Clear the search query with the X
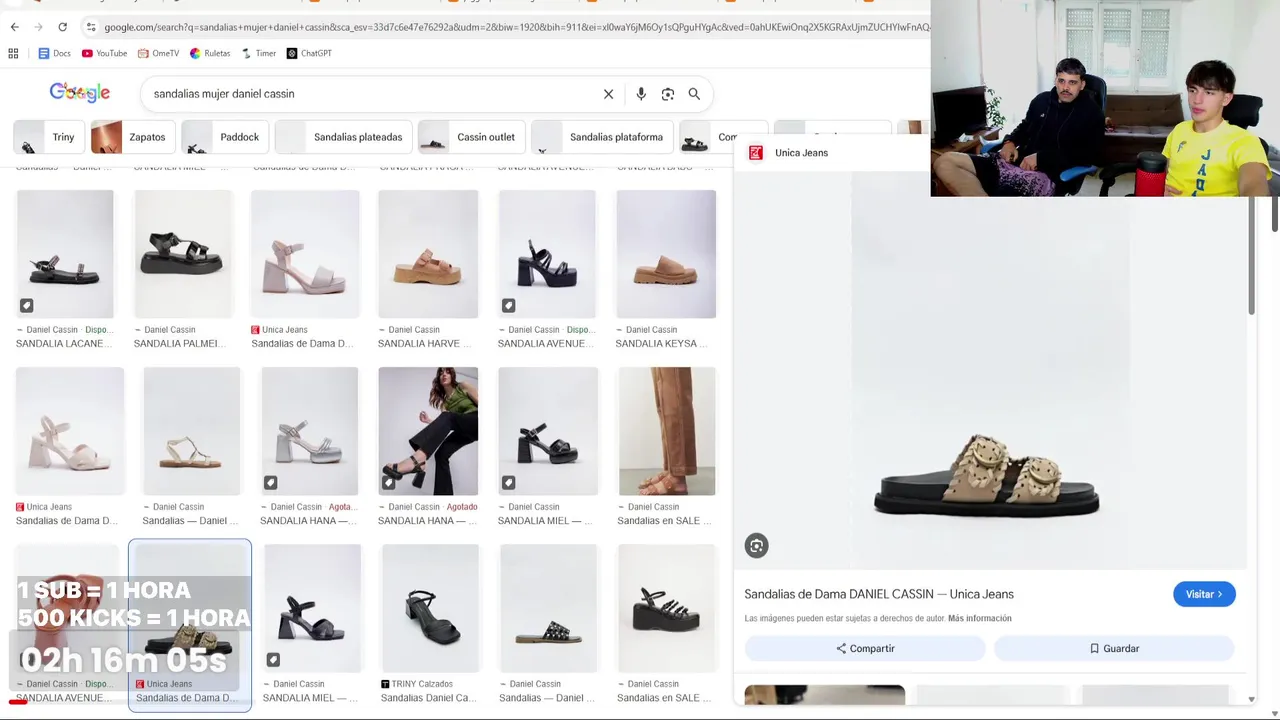Viewport: 1280px width, 720px height. click(x=608, y=94)
